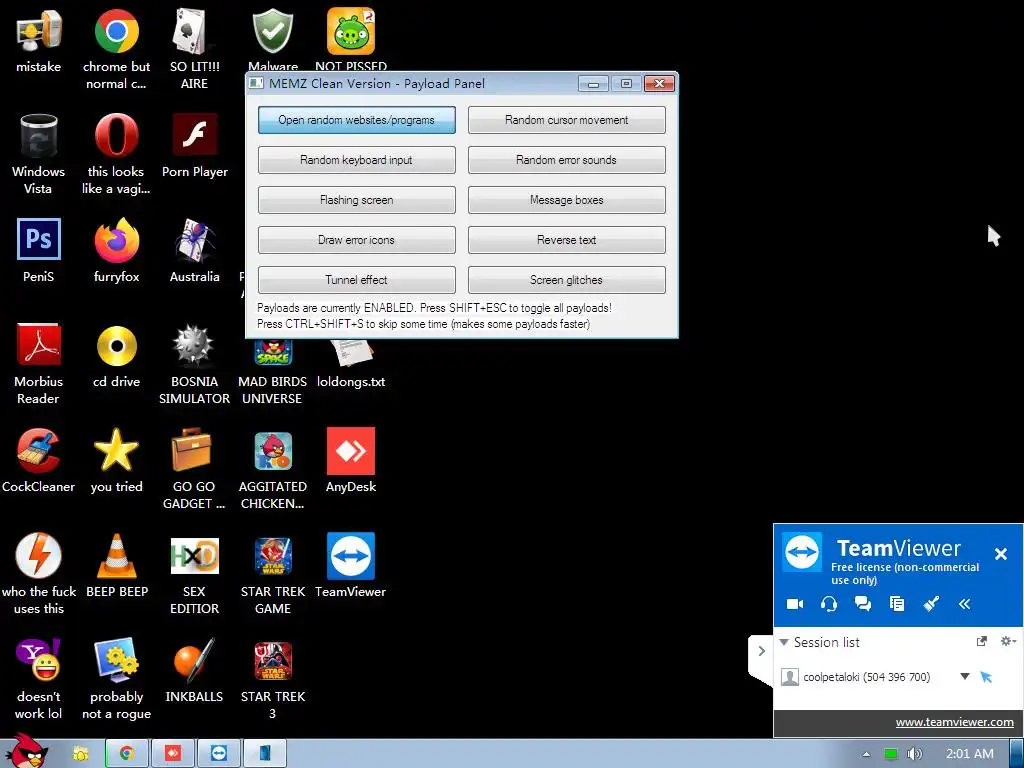Toggle the 'Draw error icons' payload
Screen dimensions: 1024x768
(x=357, y=240)
